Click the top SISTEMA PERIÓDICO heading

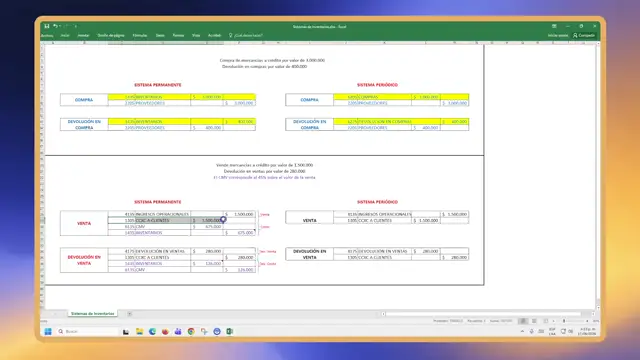[x=377, y=85]
